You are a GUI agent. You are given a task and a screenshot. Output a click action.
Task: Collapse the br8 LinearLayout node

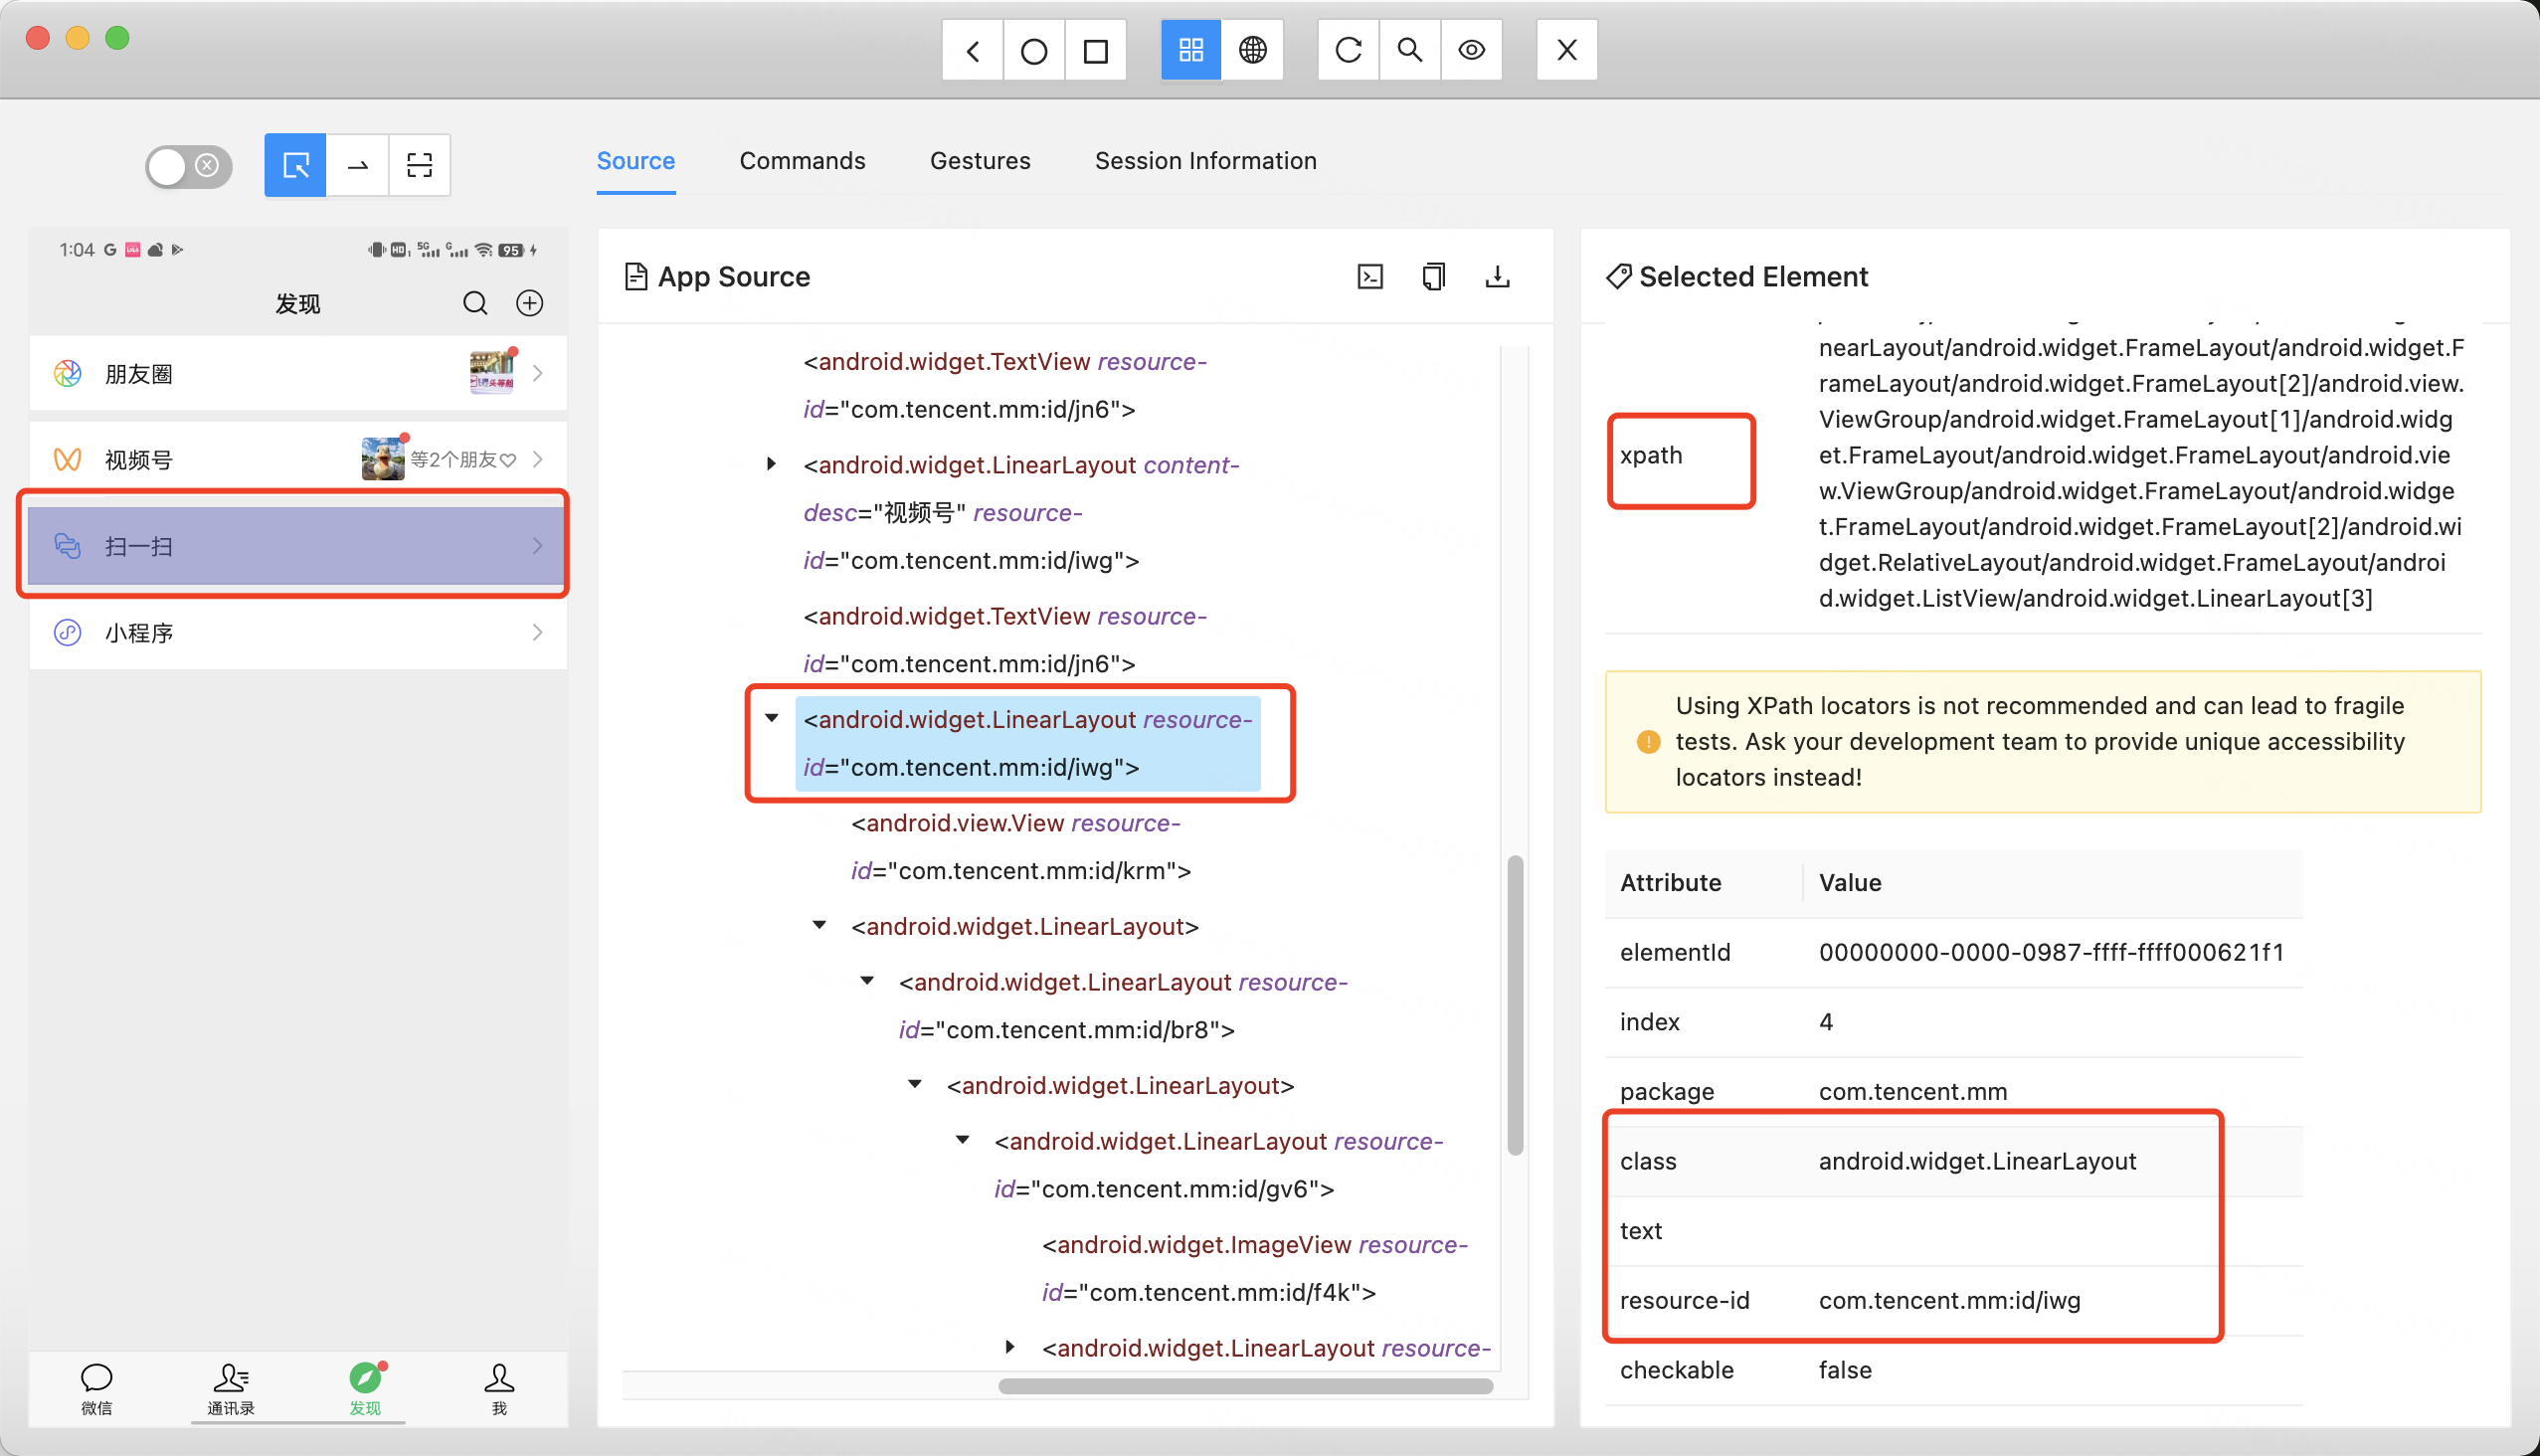tap(867, 981)
